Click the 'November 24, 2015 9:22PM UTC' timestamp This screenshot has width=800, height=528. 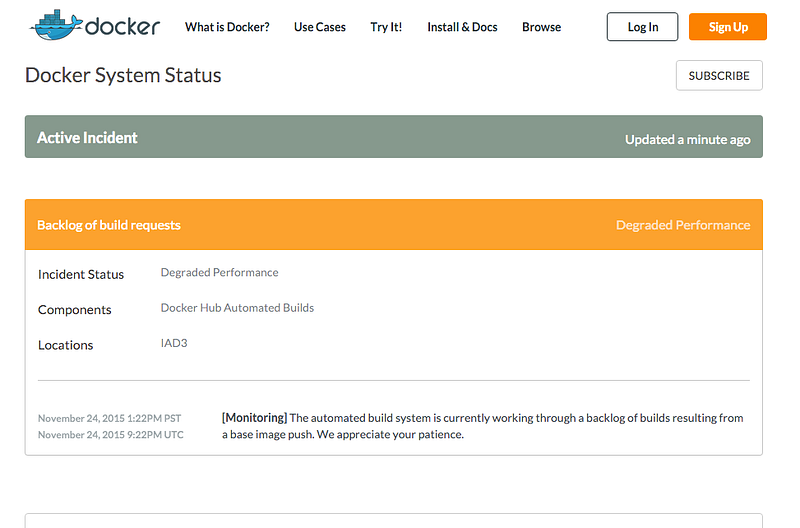click(x=111, y=435)
